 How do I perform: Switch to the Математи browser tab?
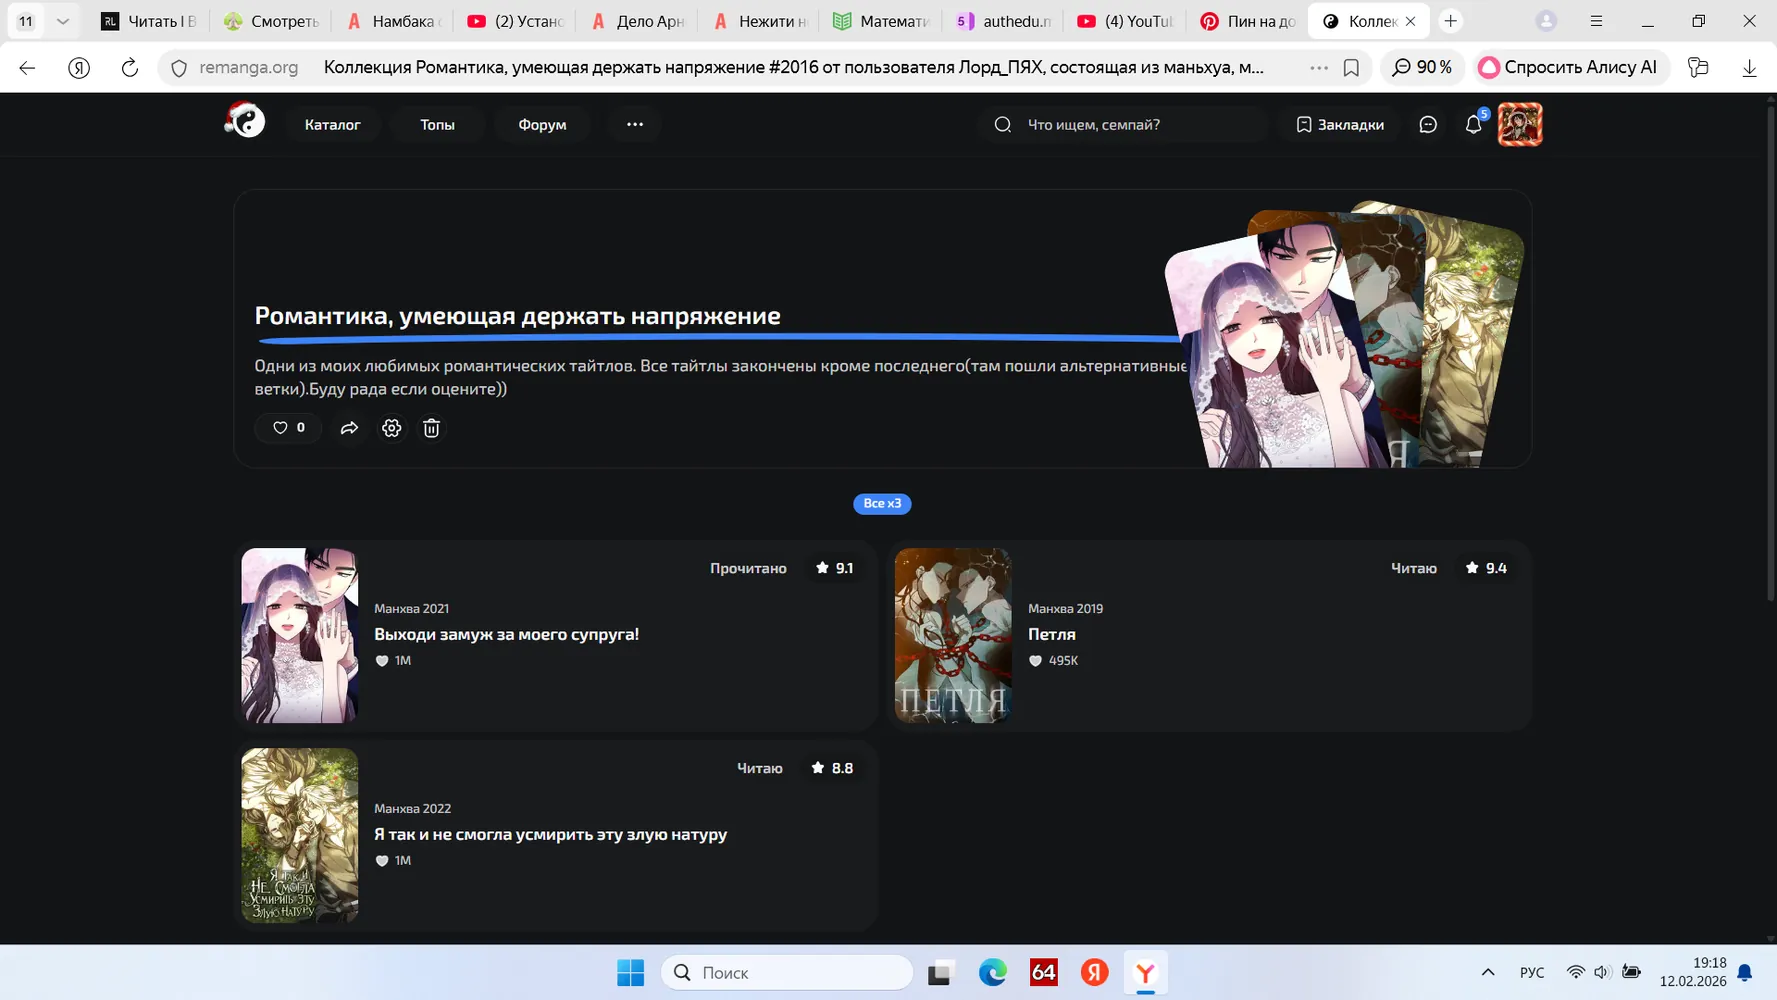point(881,21)
